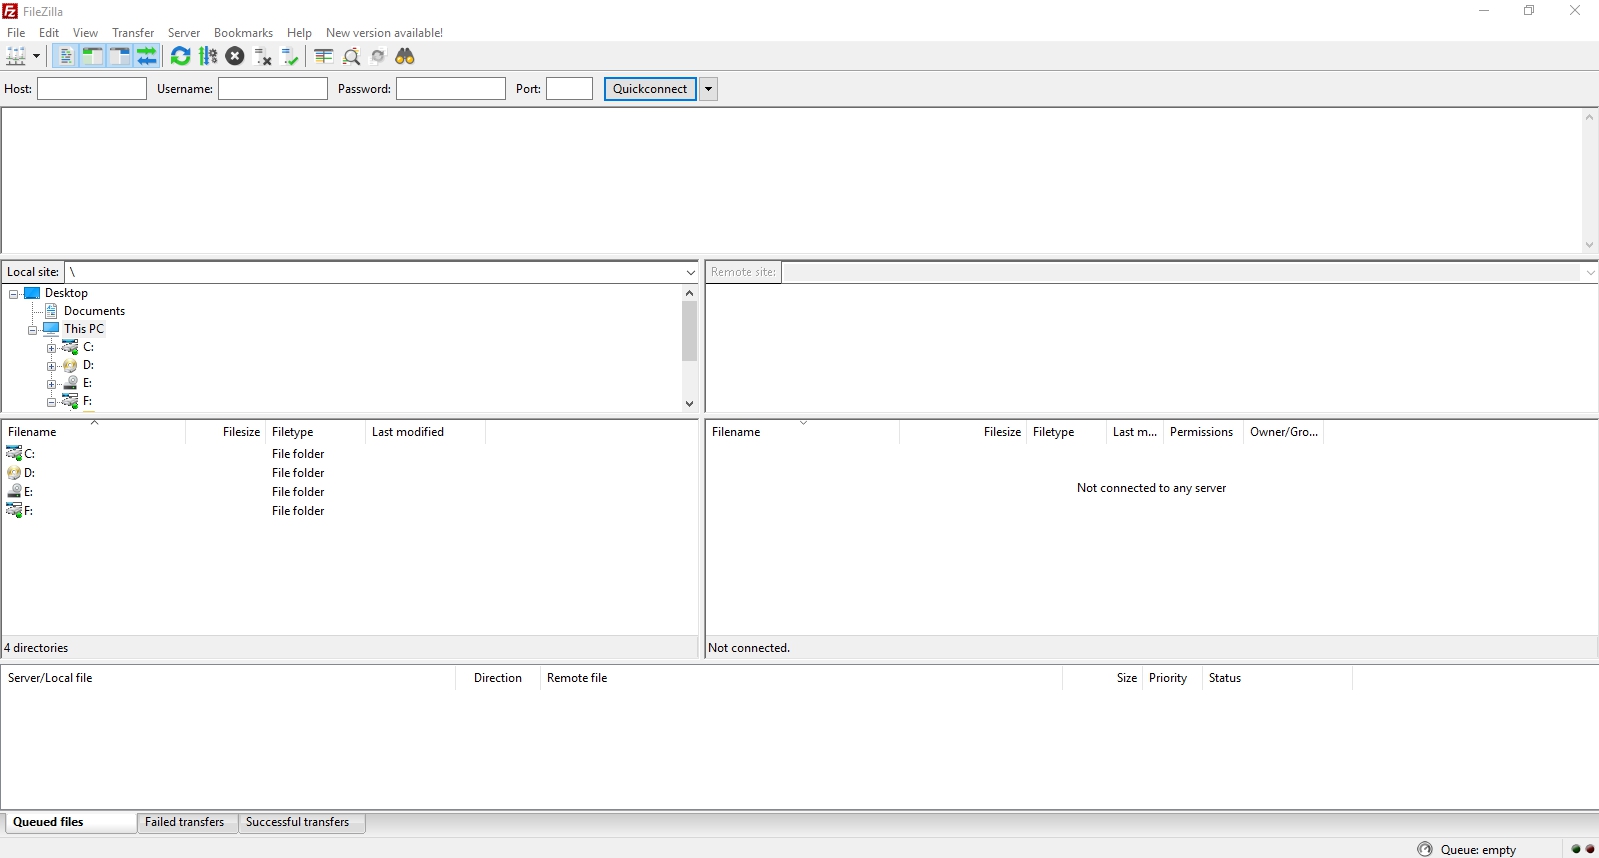The image size is (1599, 858).
Task: Open the File menu
Action: point(16,32)
